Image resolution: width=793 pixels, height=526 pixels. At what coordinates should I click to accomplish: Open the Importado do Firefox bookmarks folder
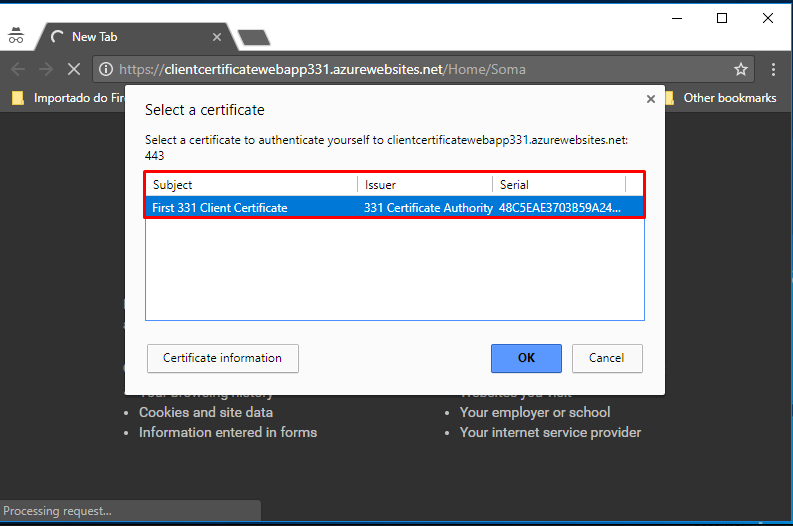(68, 98)
